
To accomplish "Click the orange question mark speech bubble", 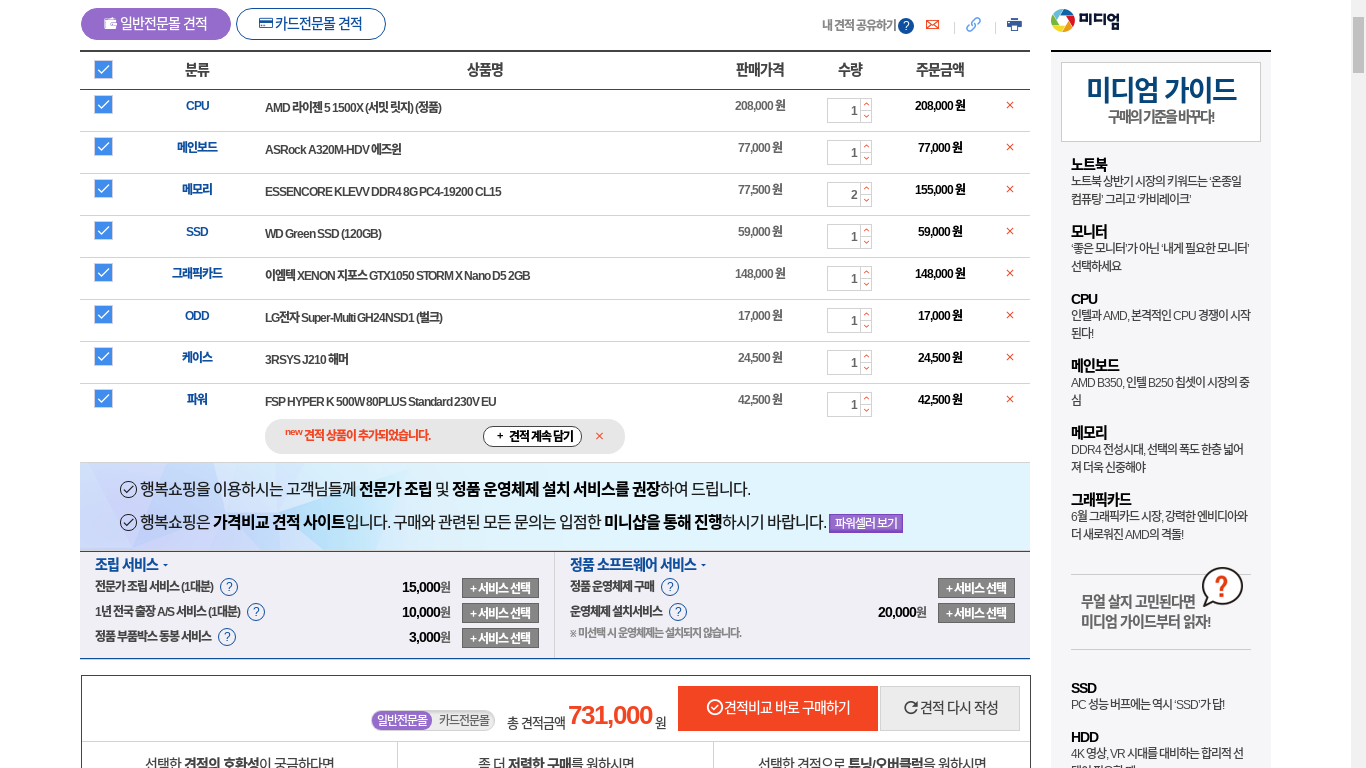I will click(x=1222, y=587).
